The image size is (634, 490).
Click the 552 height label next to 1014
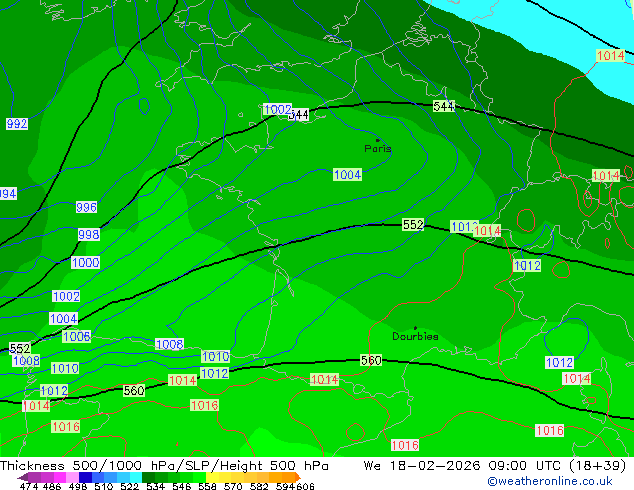[413, 225]
